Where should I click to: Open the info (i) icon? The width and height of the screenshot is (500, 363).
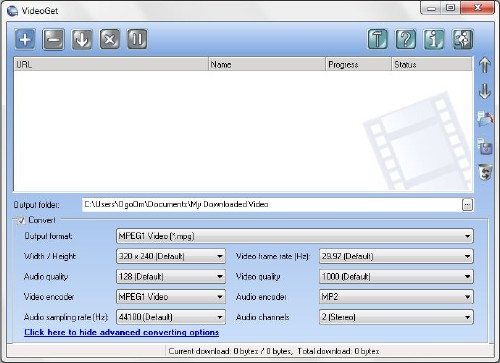point(434,39)
